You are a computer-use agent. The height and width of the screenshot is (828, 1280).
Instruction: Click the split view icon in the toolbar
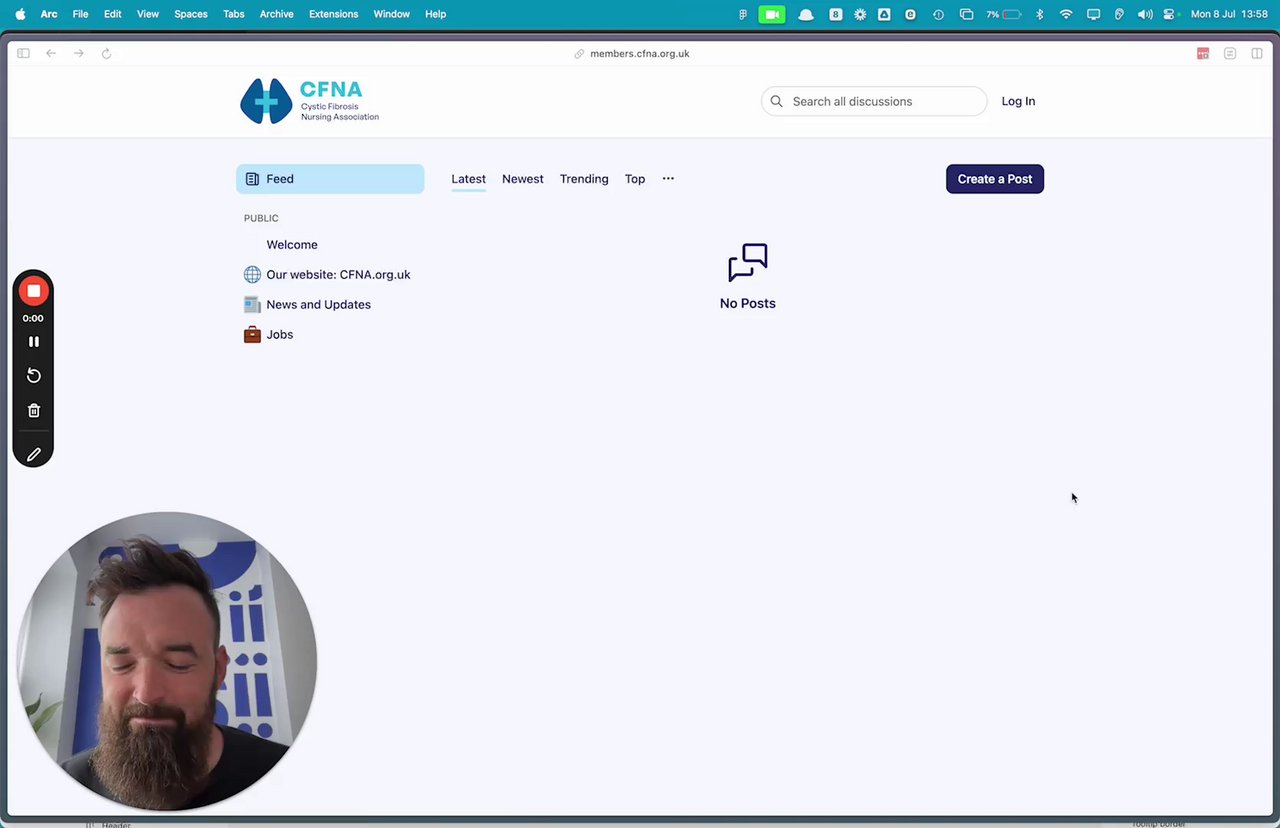1257,54
